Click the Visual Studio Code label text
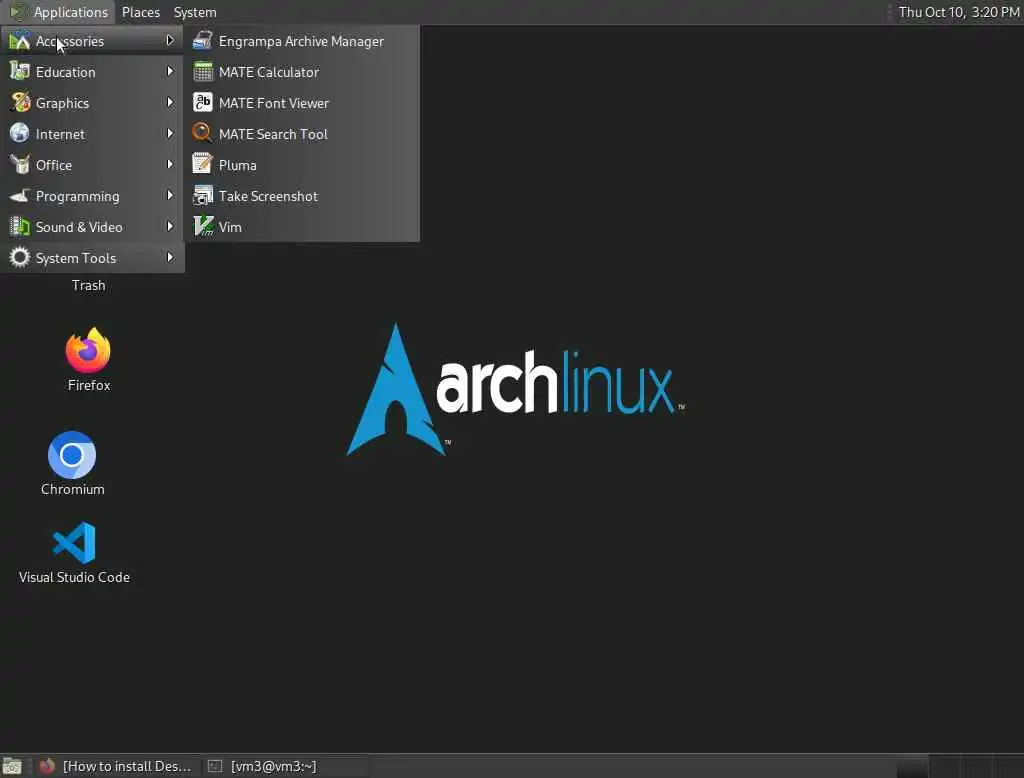The width and height of the screenshot is (1024, 778). (74, 577)
